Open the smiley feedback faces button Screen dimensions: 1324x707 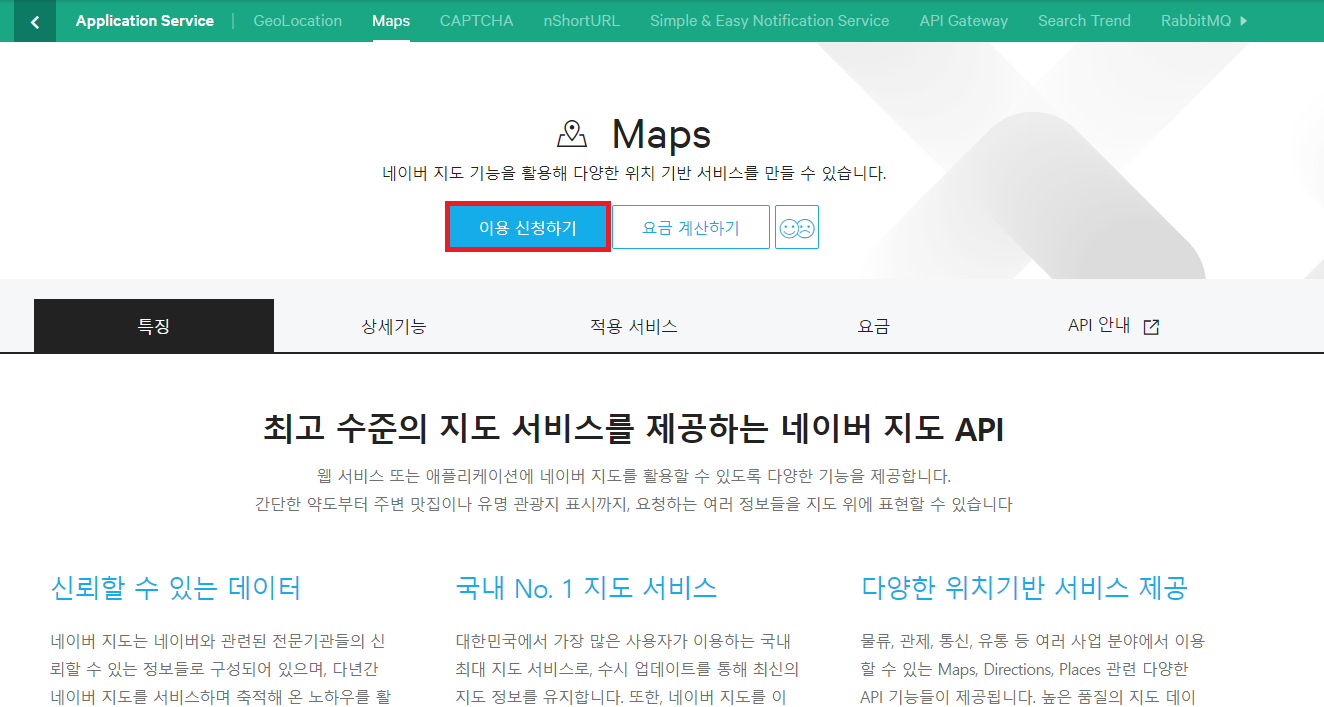[797, 227]
